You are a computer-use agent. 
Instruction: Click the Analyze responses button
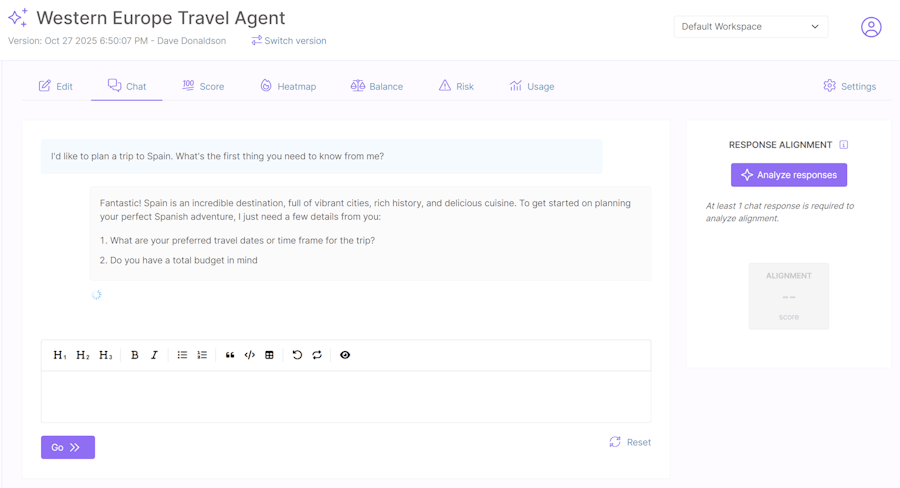[789, 175]
